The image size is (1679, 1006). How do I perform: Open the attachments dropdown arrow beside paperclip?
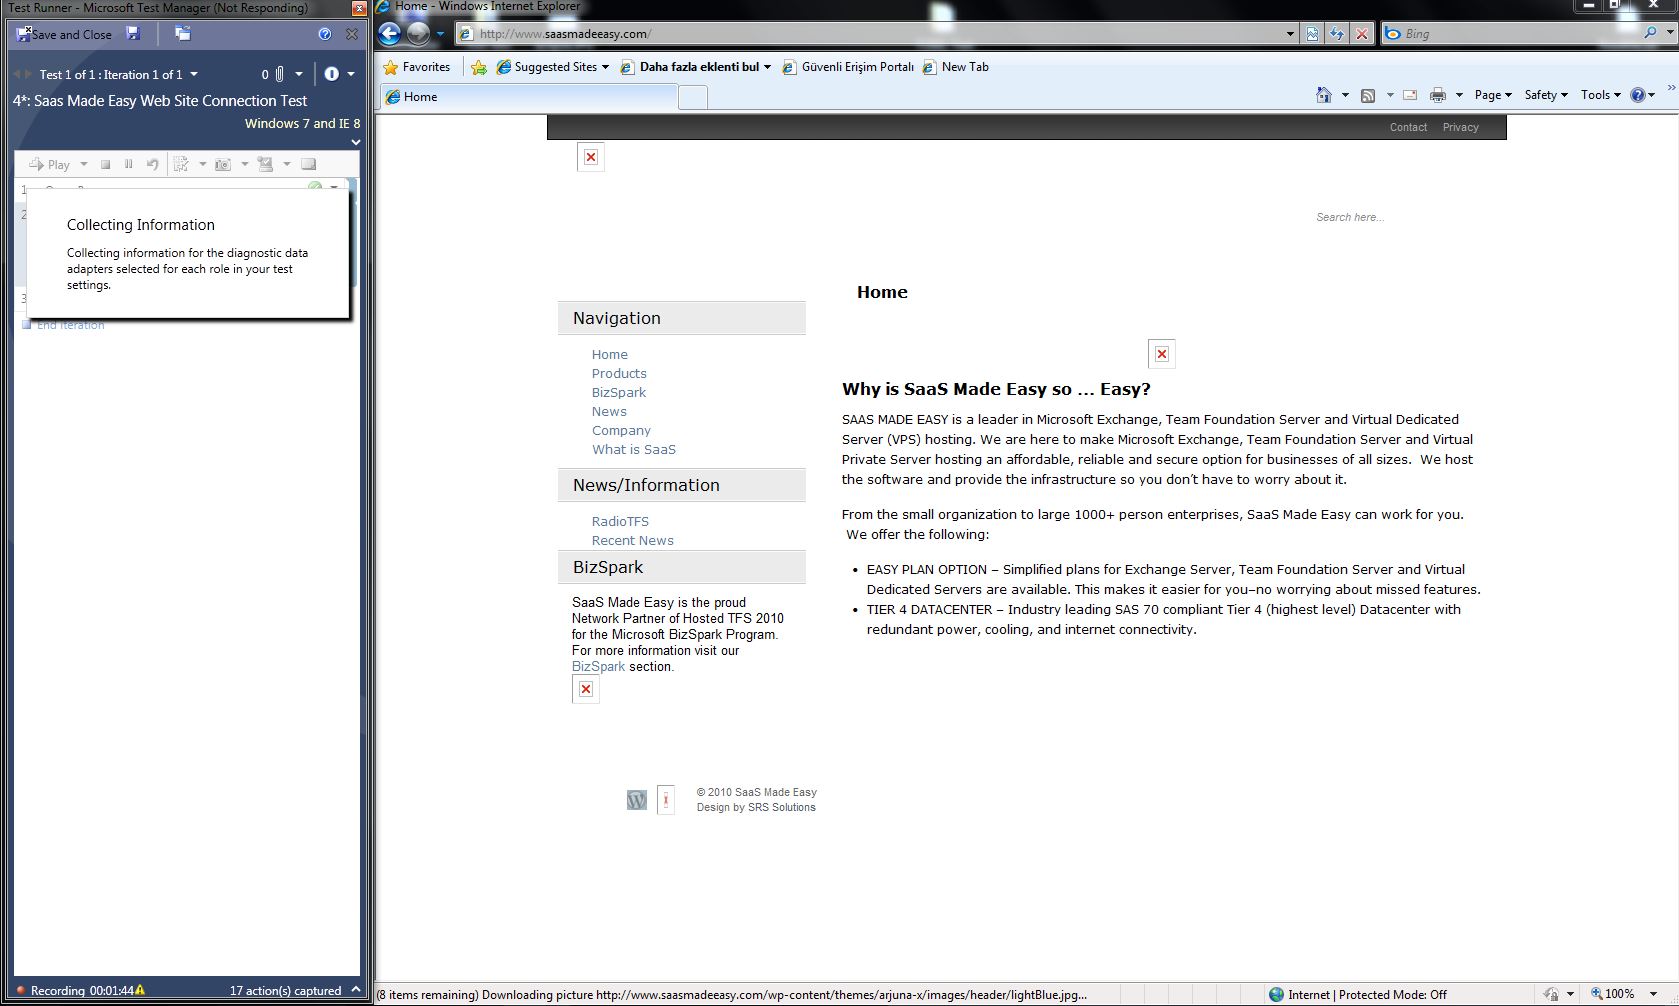click(298, 74)
